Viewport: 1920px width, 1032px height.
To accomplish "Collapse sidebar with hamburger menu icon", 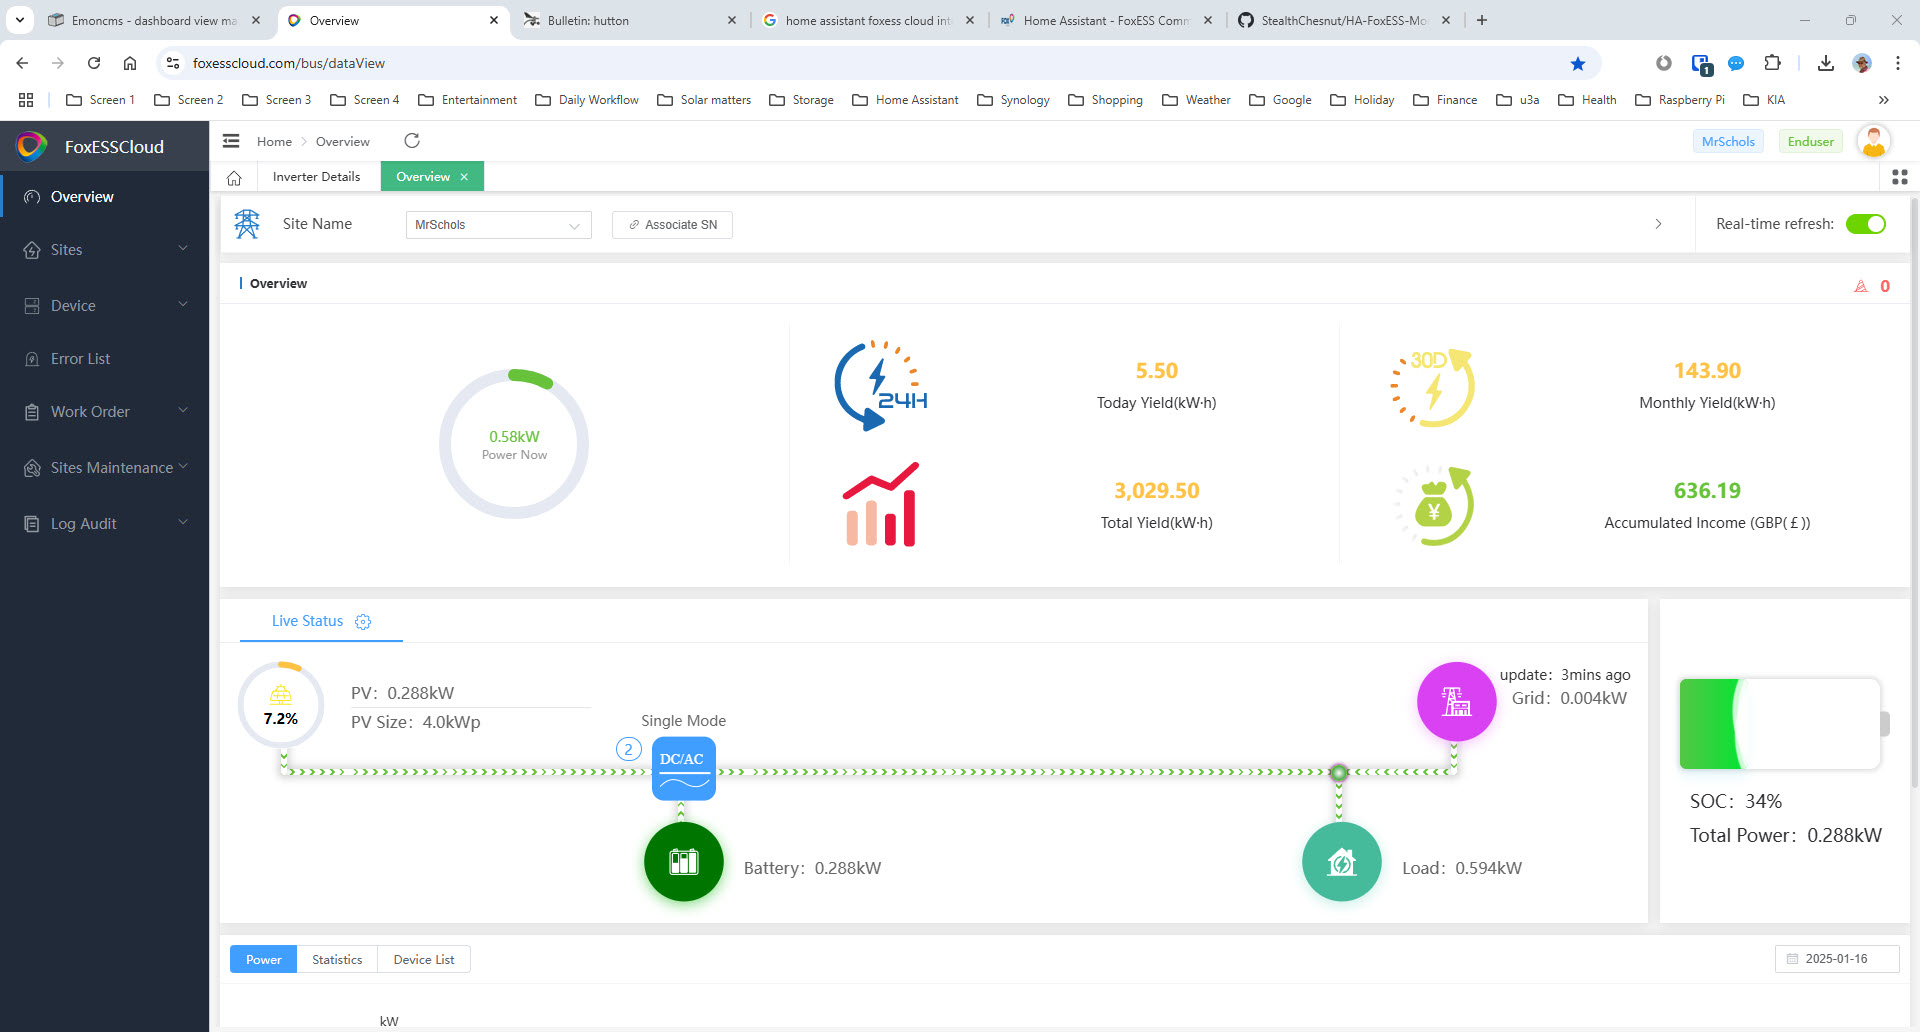I will tap(231, 141).
